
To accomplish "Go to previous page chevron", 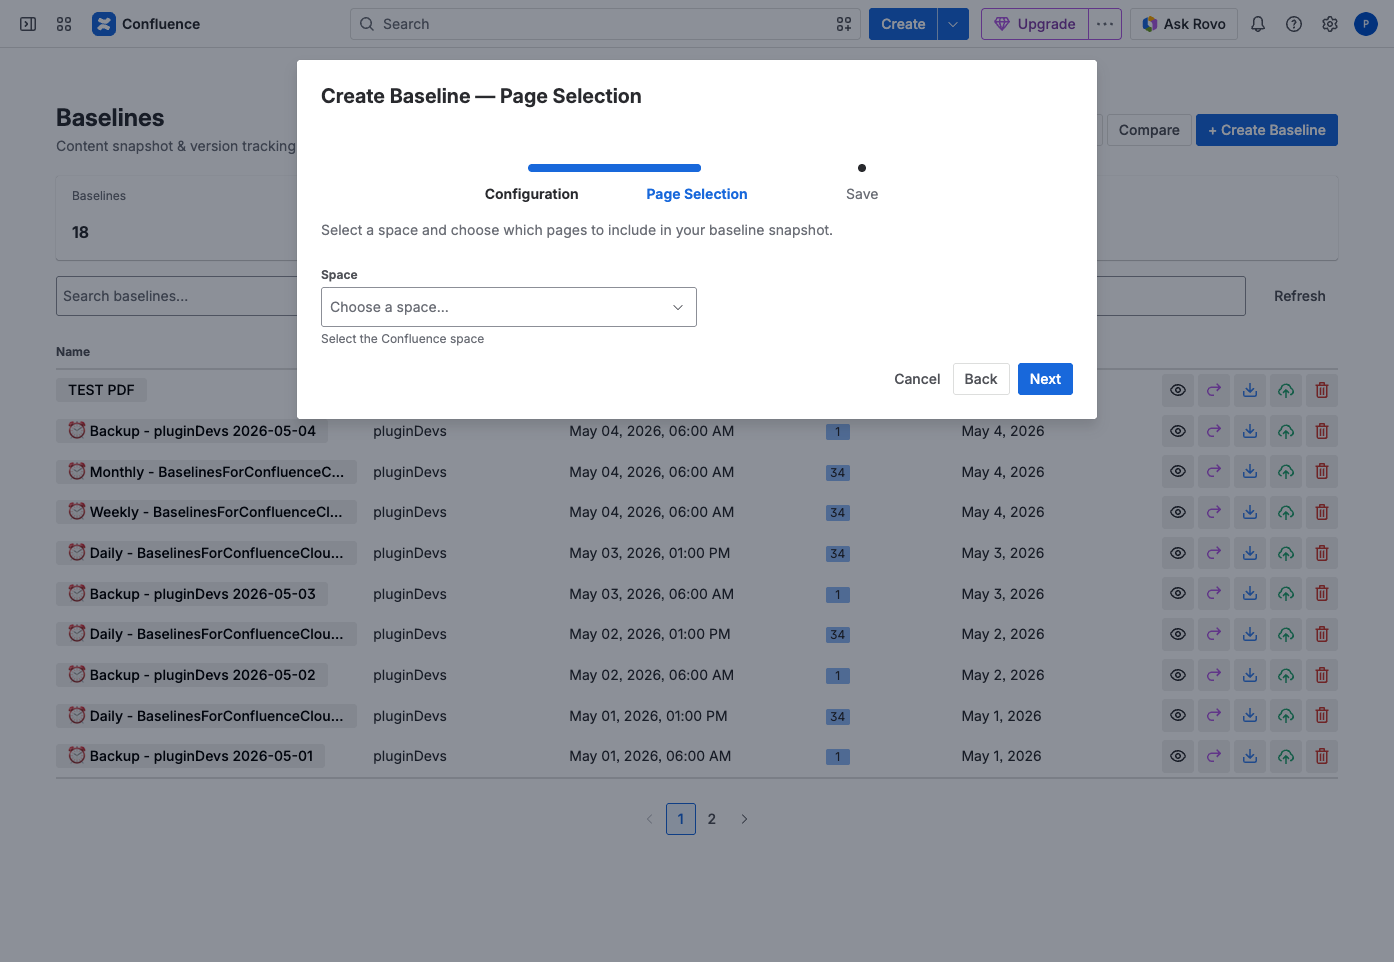I will 649,819.
